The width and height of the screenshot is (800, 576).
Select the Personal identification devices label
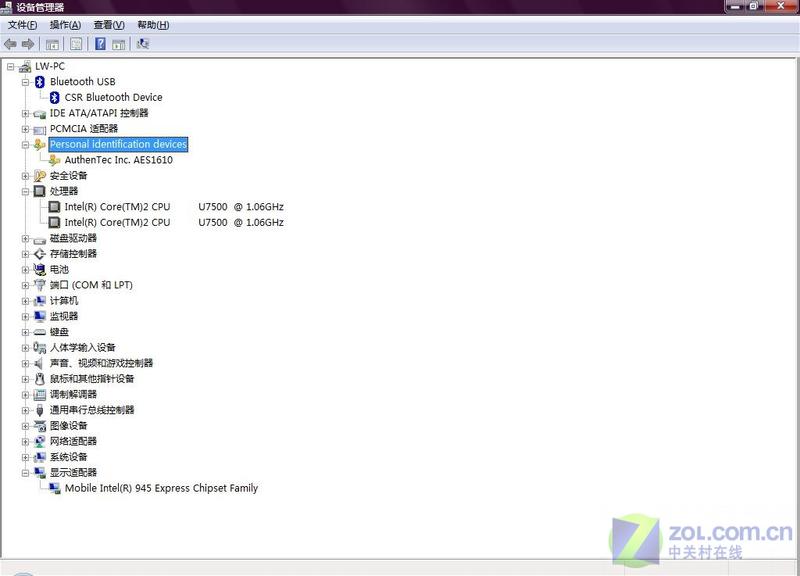coord(118,144)
